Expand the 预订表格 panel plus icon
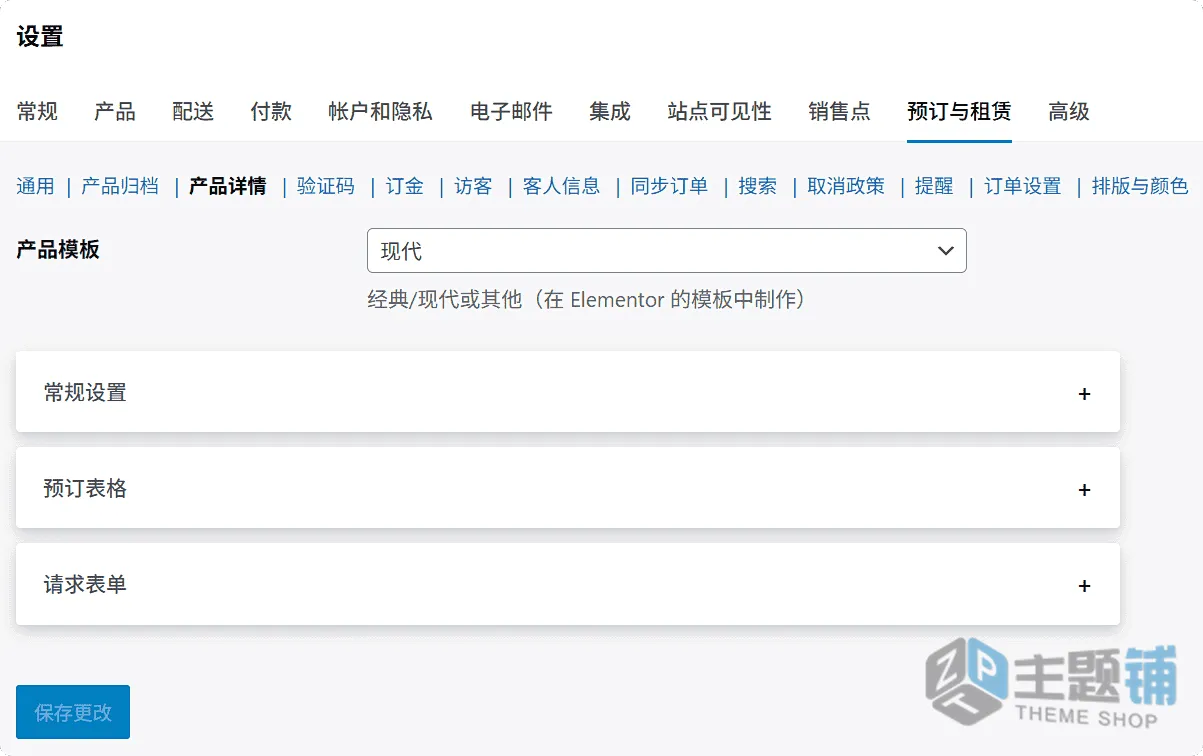This screenshot has width=1203, height=756. coord(1084,490)
